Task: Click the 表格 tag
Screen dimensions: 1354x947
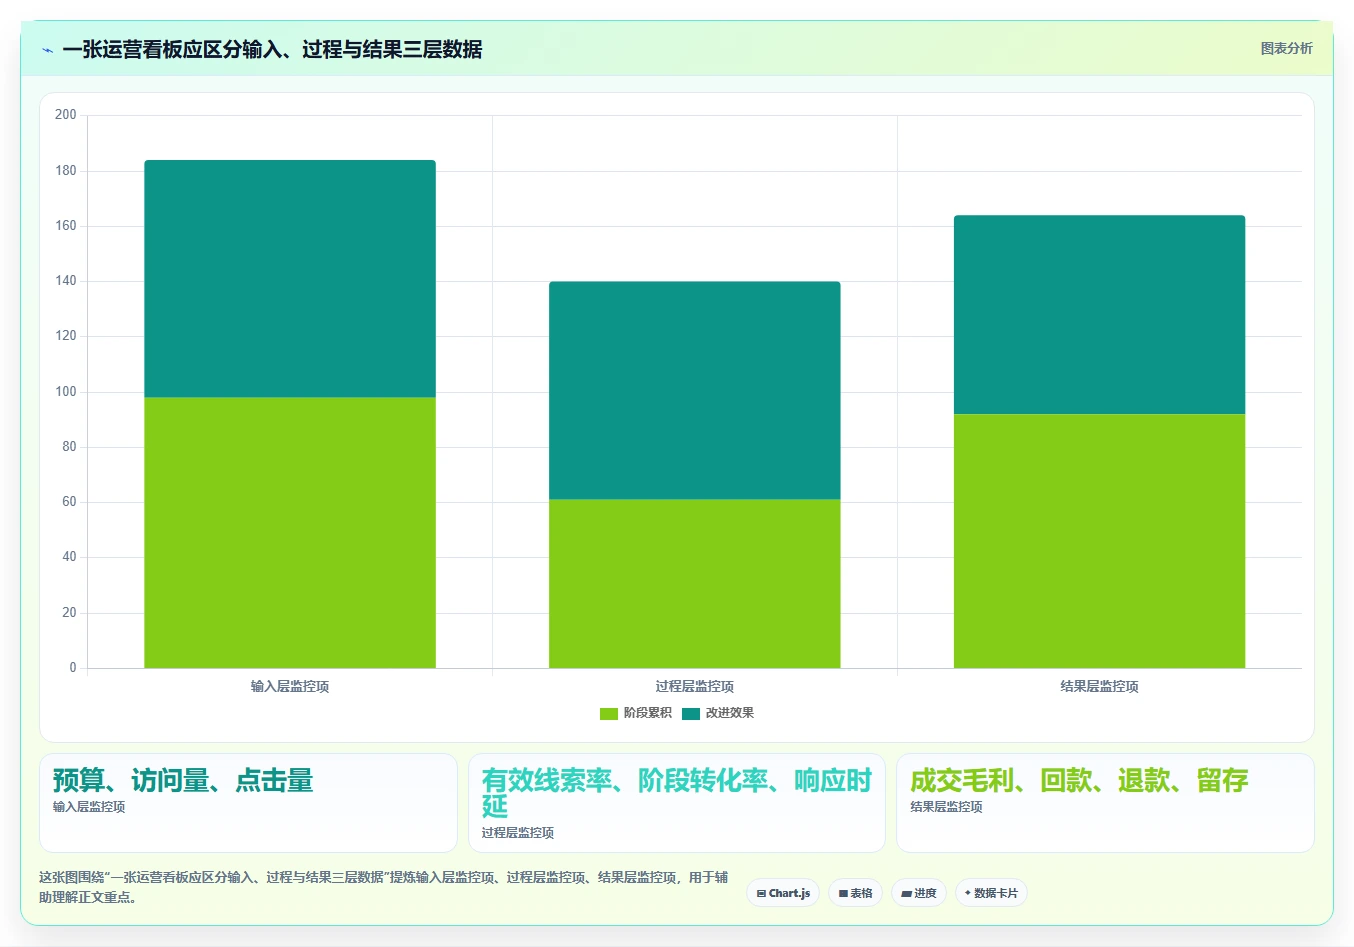Action: coord(855,893)
